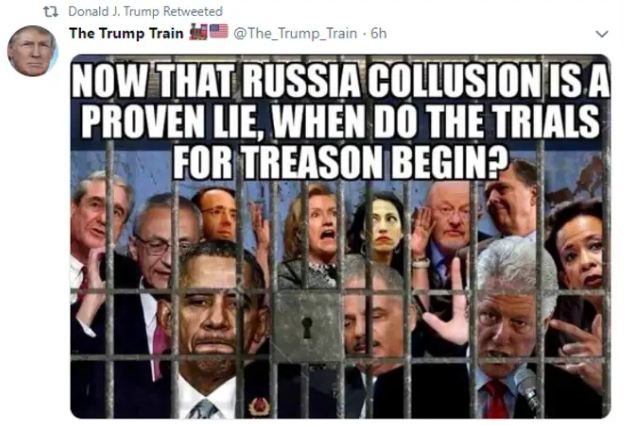The image size is (624, 425).
Task: Click the retweet arrows icon
Action: 51,12
